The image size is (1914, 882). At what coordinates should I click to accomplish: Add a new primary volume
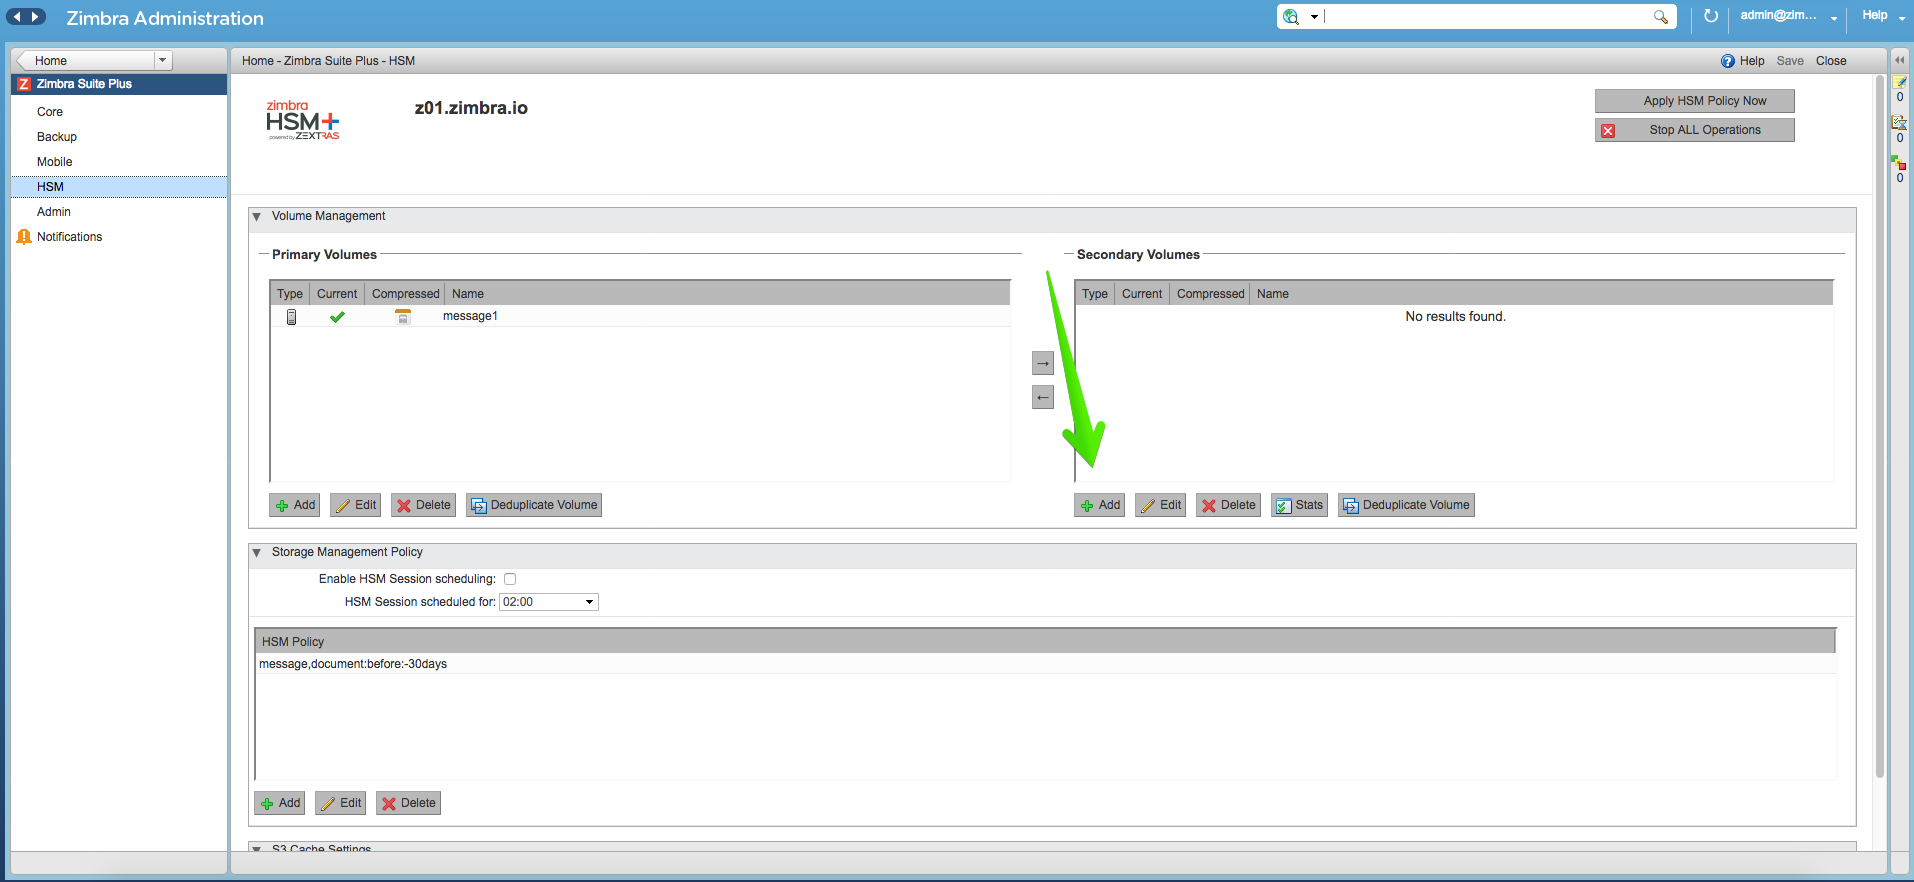[295, 505]
